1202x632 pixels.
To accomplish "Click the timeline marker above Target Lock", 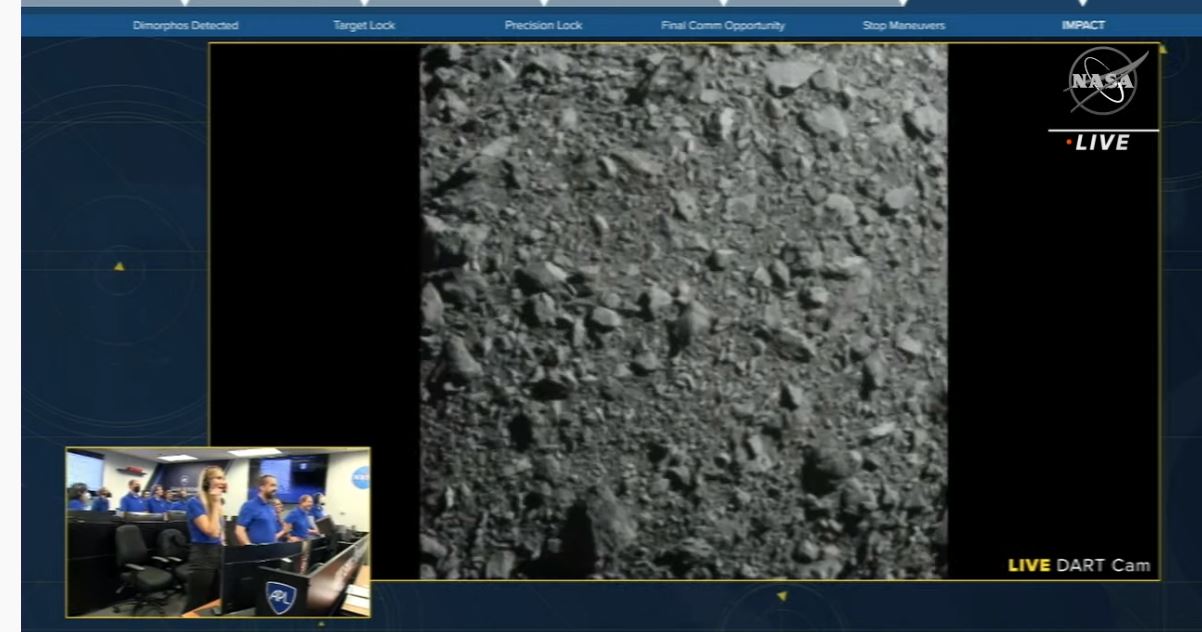I will (x=364, y=4).
